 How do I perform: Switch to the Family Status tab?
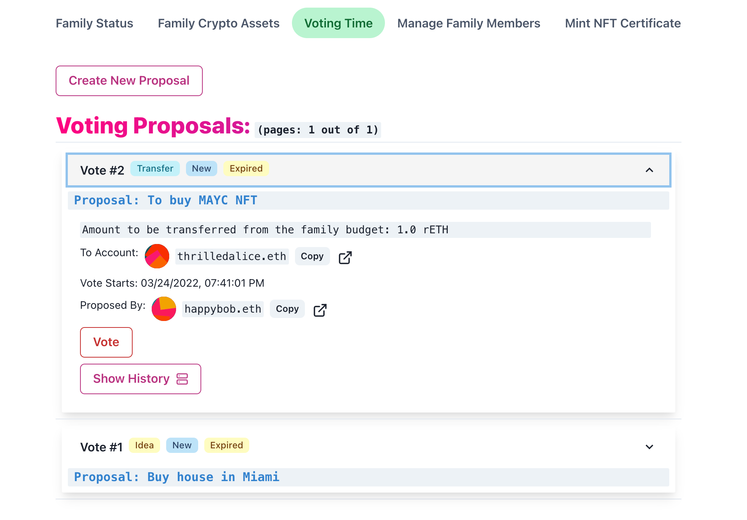(x=94, y=23)
